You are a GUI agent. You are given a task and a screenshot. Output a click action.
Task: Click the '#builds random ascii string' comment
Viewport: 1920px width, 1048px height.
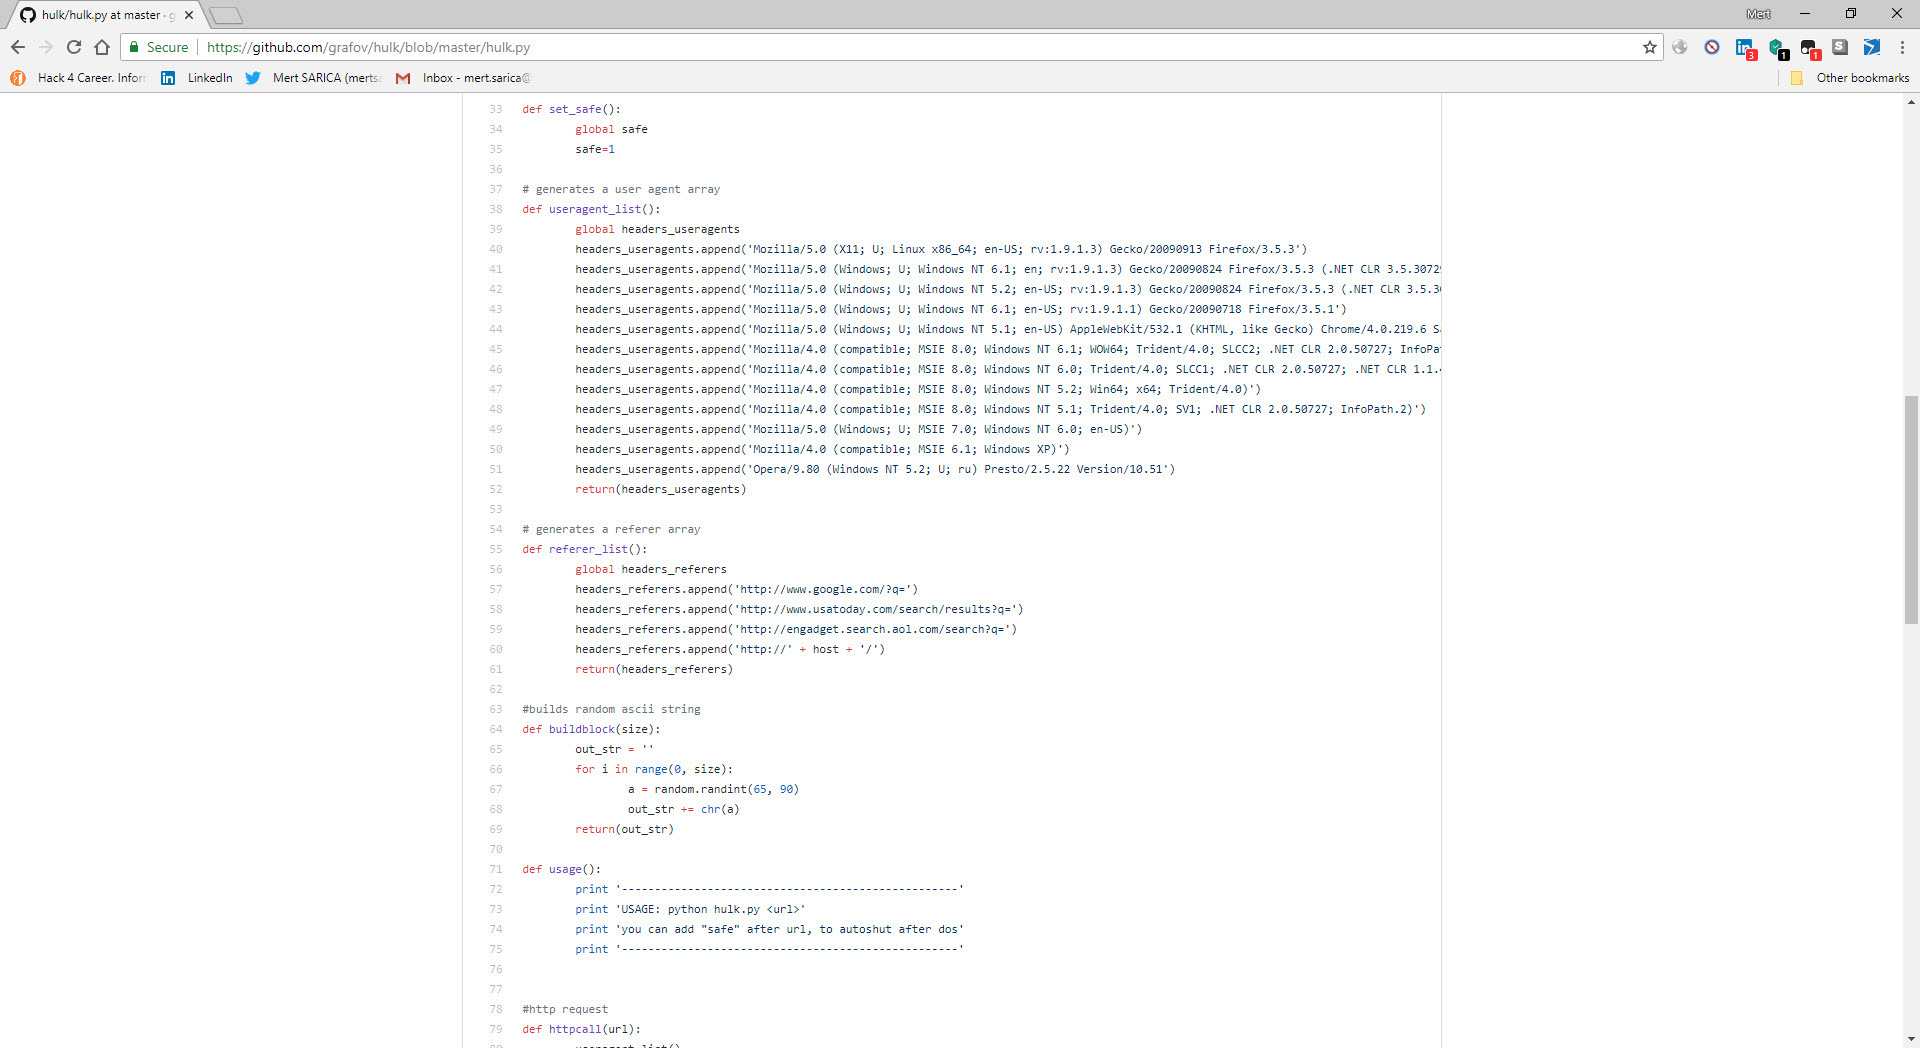[611, 709]
